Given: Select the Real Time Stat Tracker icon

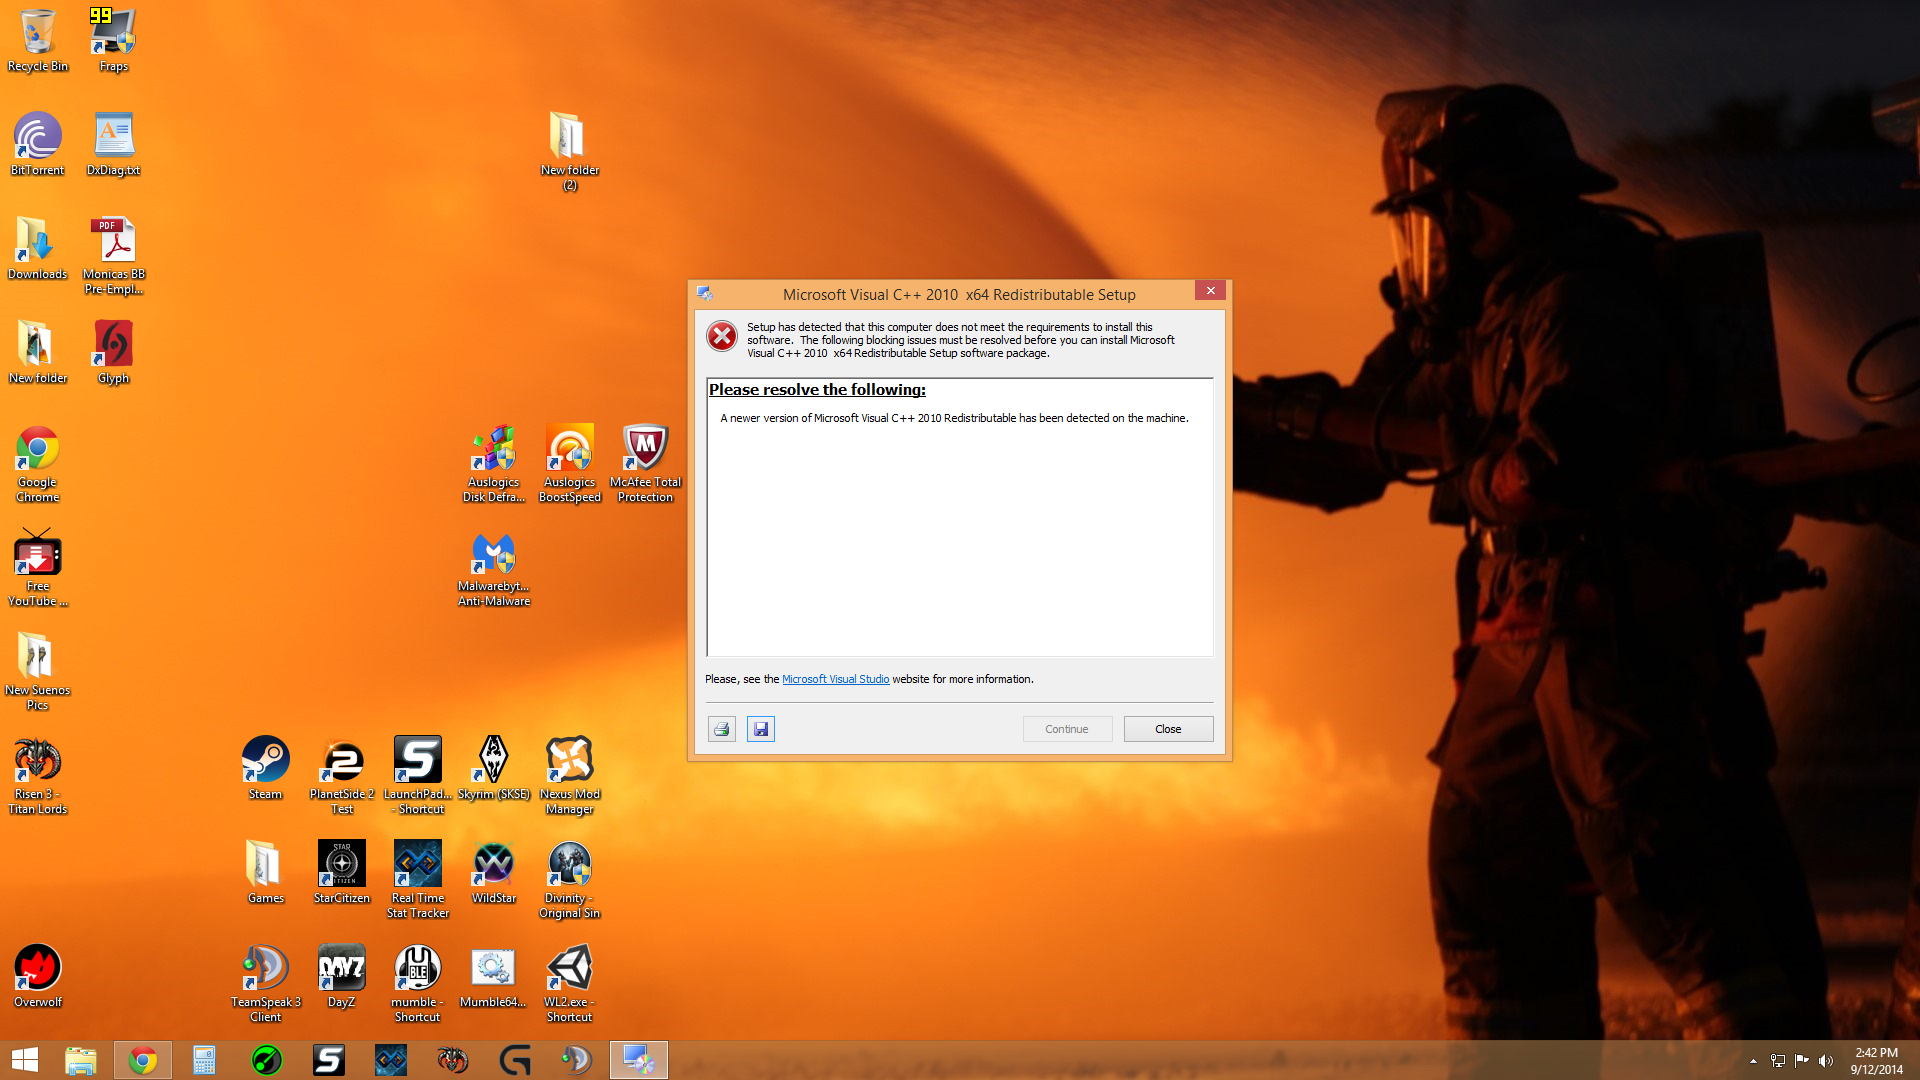Looking at the screenshot, I should [418, 879].
